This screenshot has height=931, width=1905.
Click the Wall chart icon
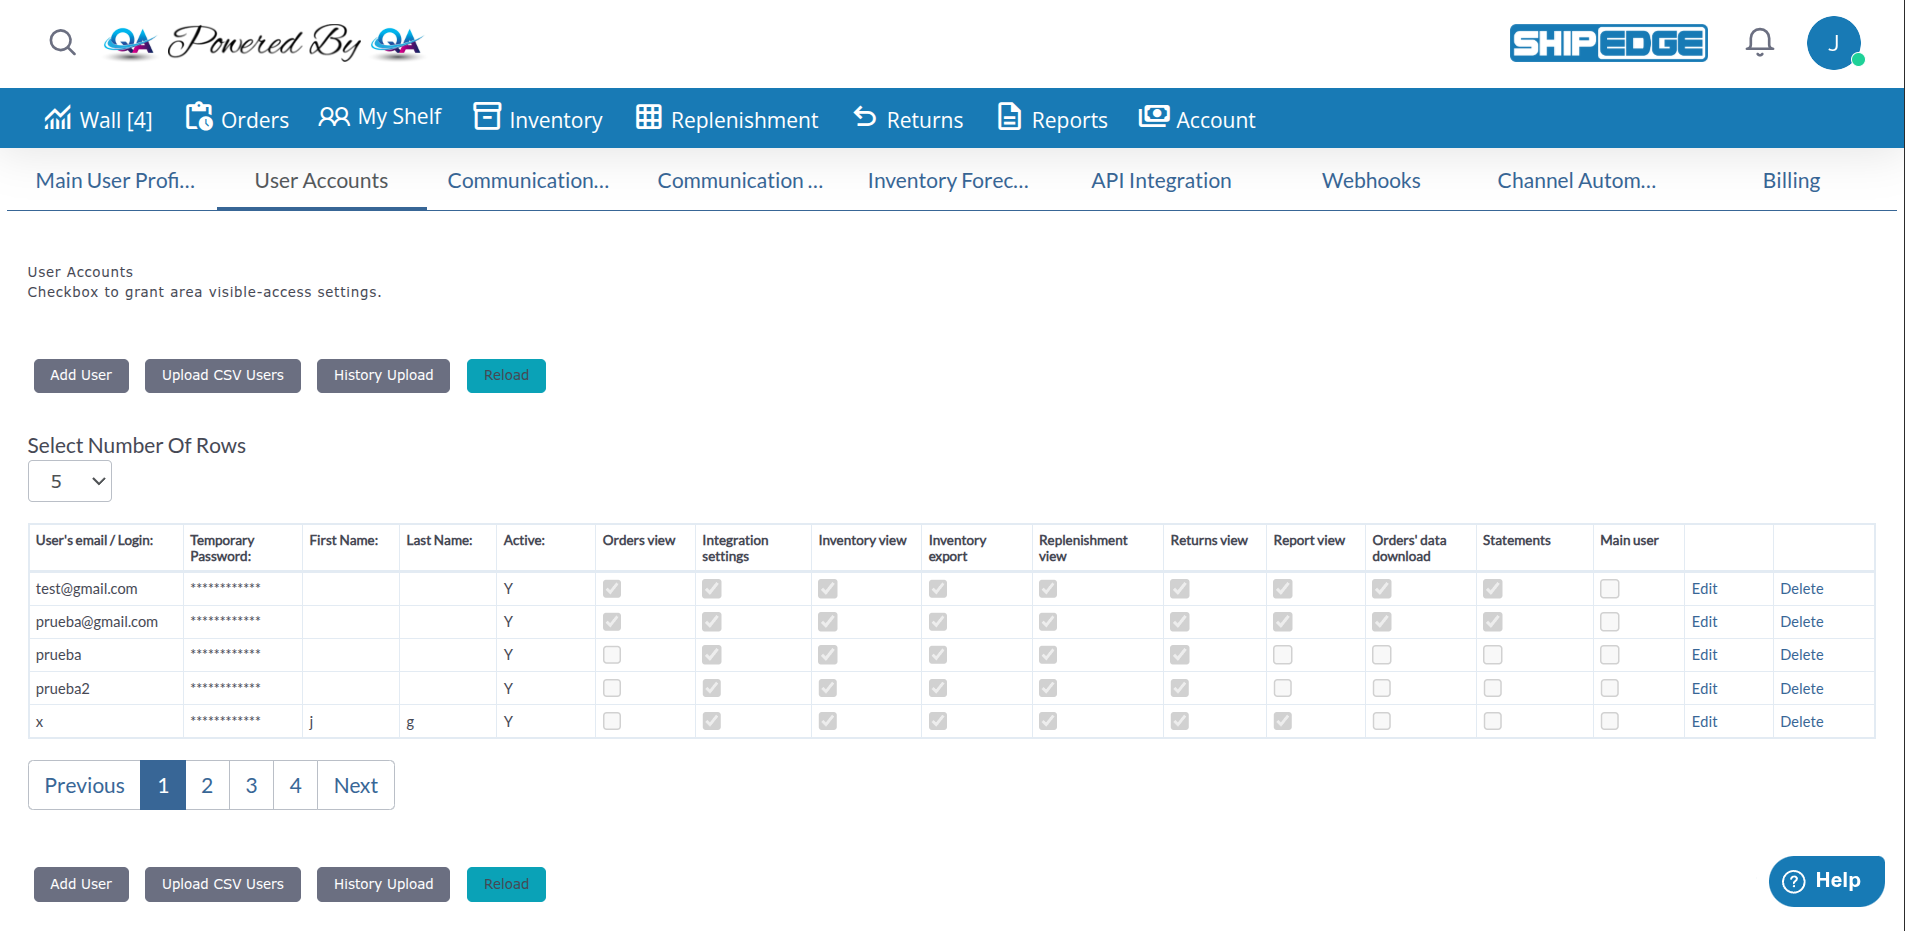57,118
